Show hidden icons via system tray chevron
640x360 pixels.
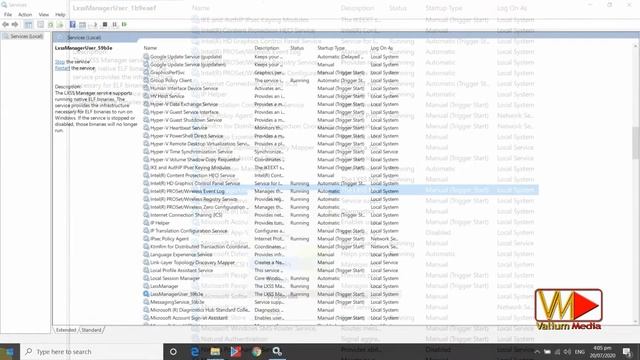click(x=537, y=352)
